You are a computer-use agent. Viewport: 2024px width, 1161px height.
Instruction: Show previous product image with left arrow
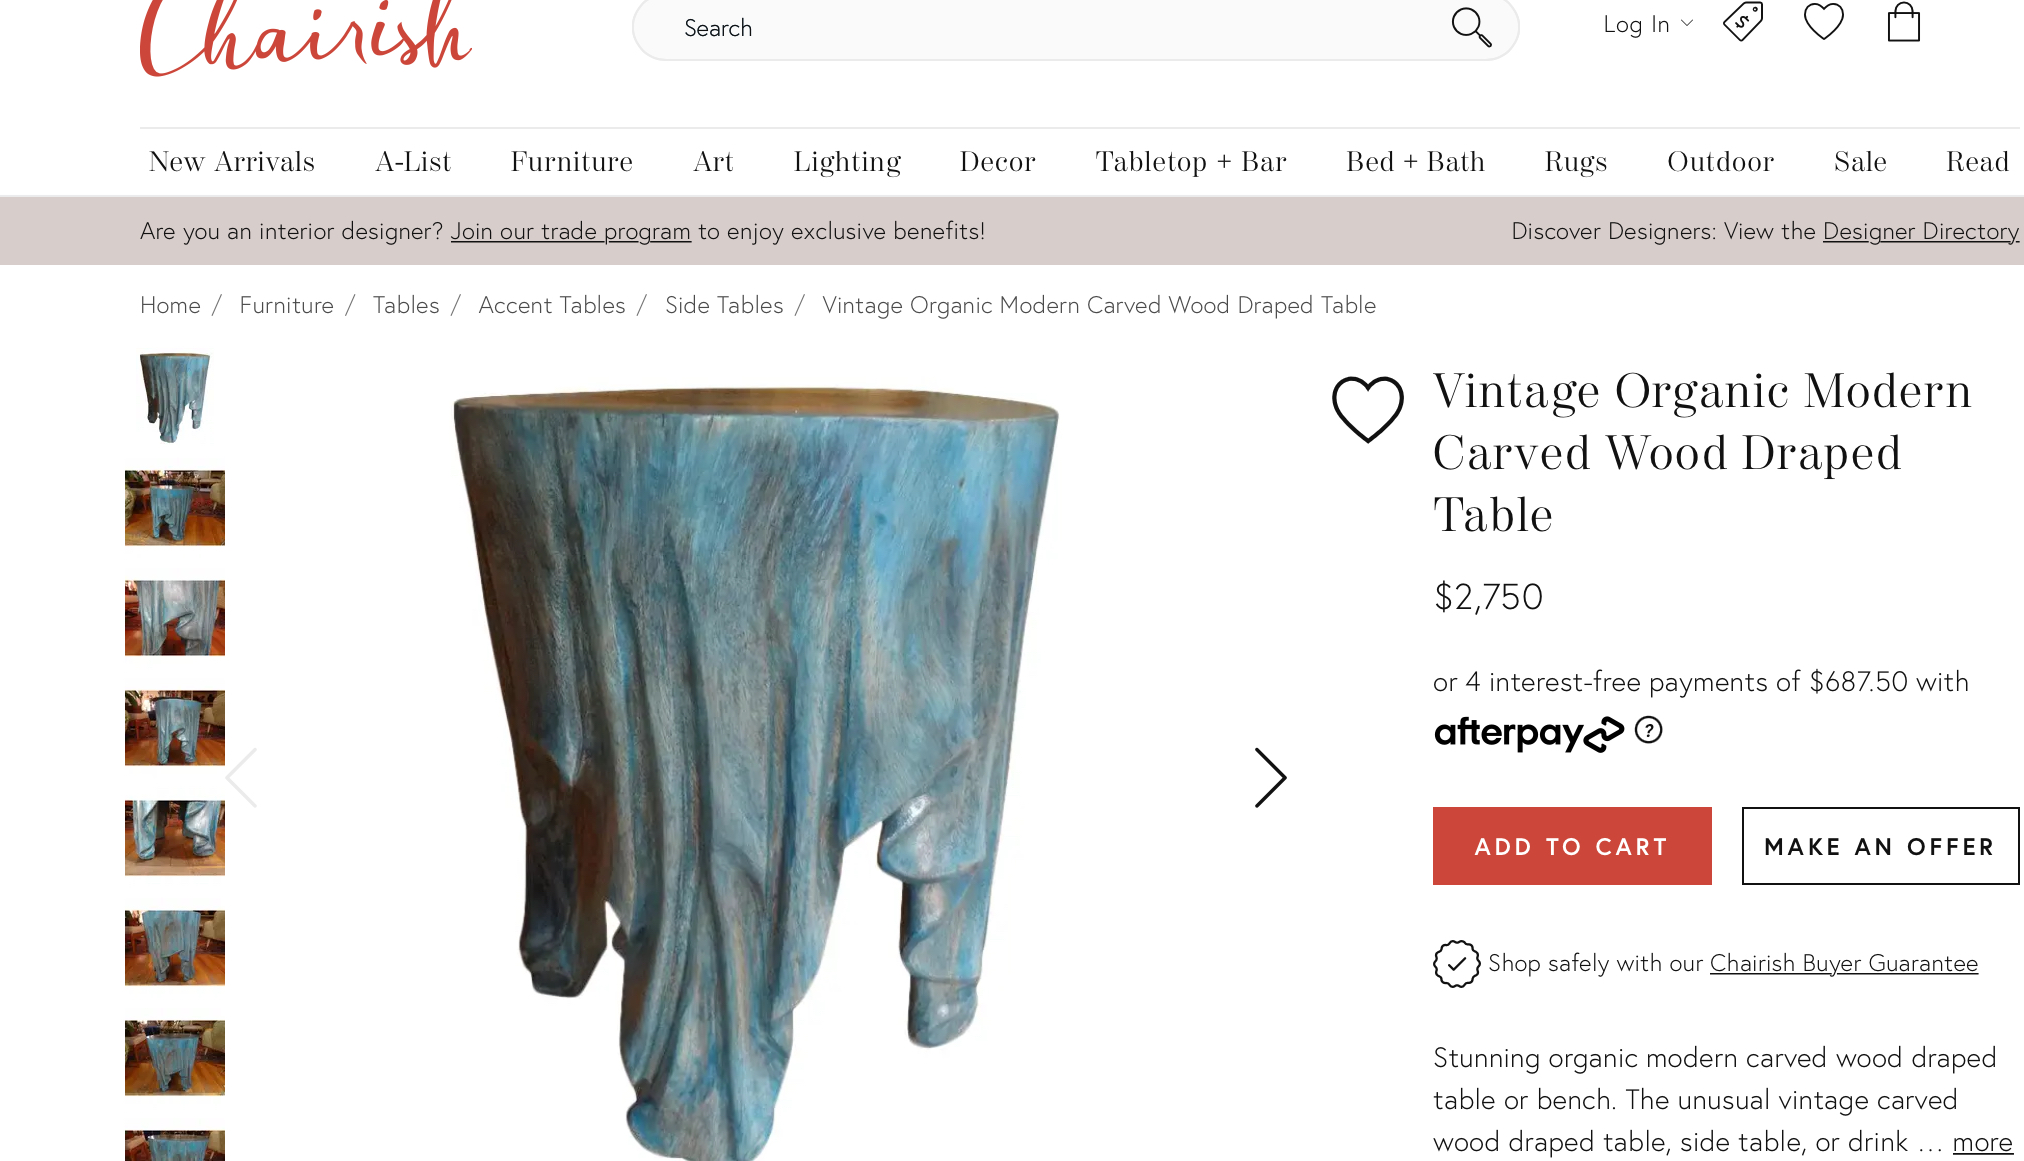pyautogui.click(x=242, y=778)
